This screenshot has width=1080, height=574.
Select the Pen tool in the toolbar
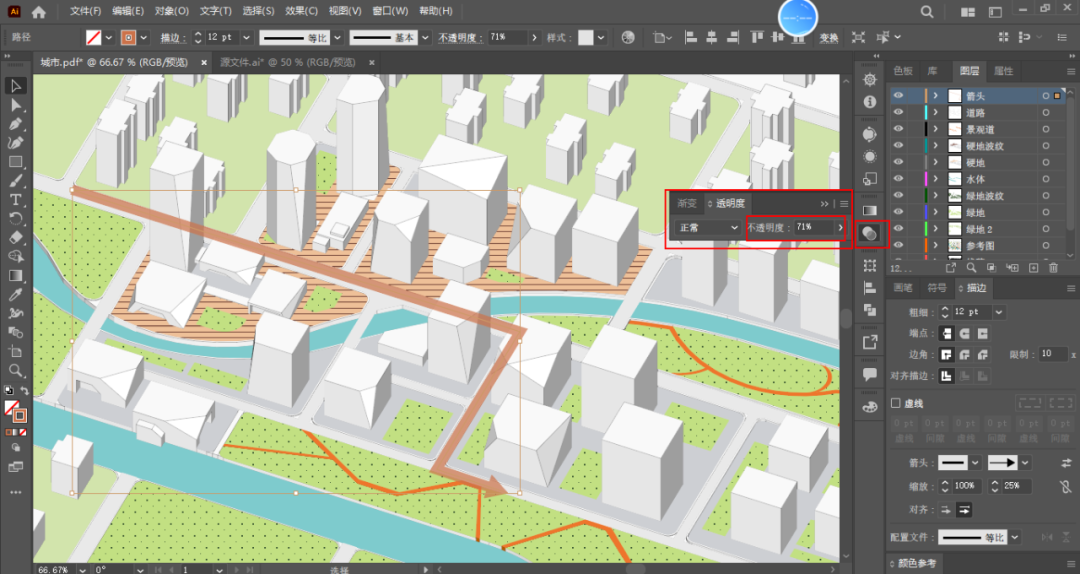click(x=16, y=124)
